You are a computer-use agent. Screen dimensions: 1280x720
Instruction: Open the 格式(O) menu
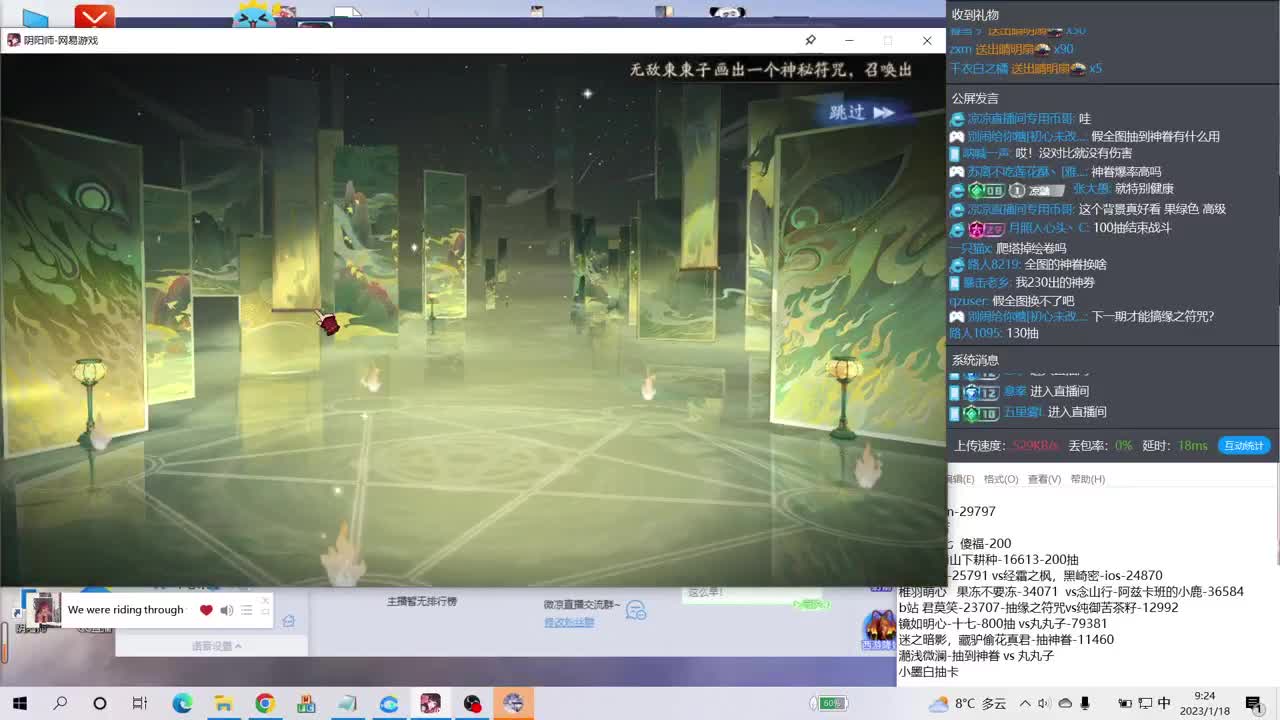click(1001, 479)
